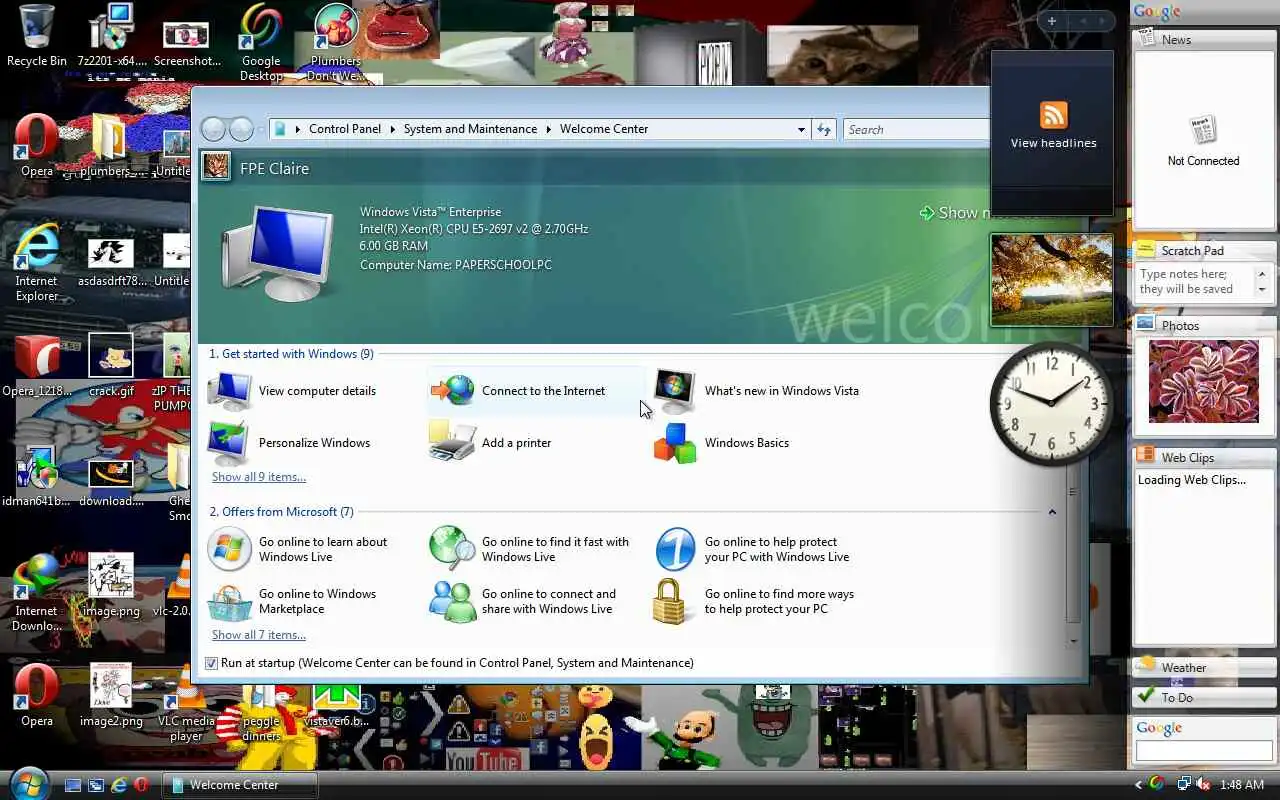Expand System and Maintenance breadcrumb arrow
The width and height of the screenshot is (1280, 800).
coord(548,129)
